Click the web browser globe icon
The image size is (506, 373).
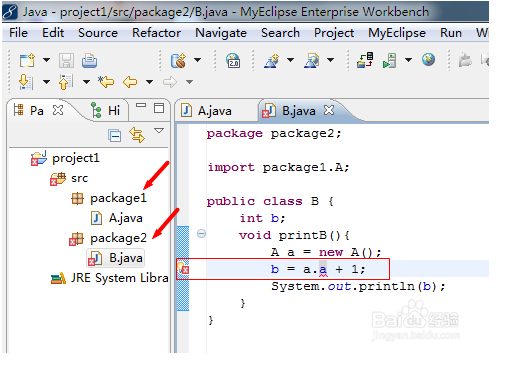(x=428, y=60)
